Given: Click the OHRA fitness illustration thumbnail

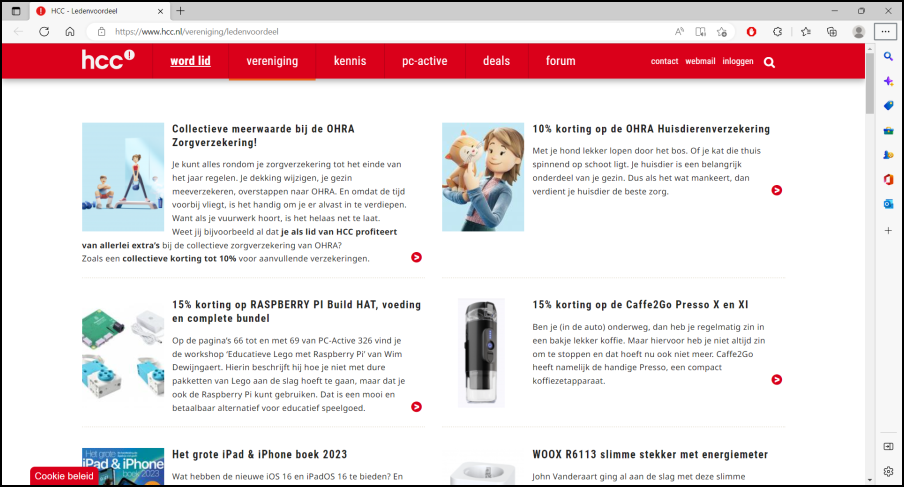Looking at the screenshot, I should click(x=123, y=177).
